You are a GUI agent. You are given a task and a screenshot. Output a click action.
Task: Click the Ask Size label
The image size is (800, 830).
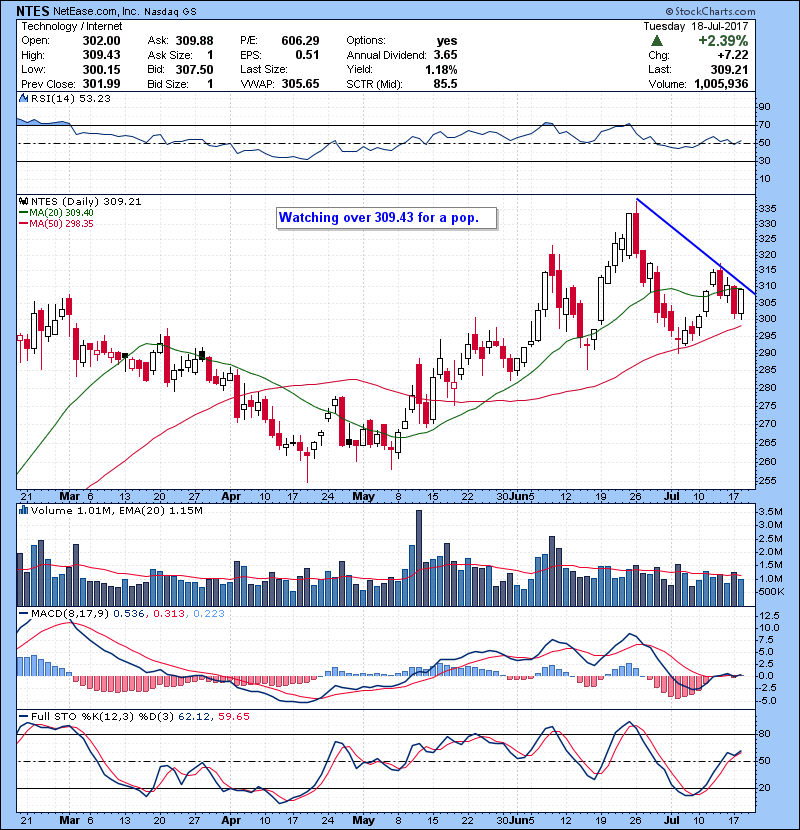pyautogui.click(x=170, y=55)
